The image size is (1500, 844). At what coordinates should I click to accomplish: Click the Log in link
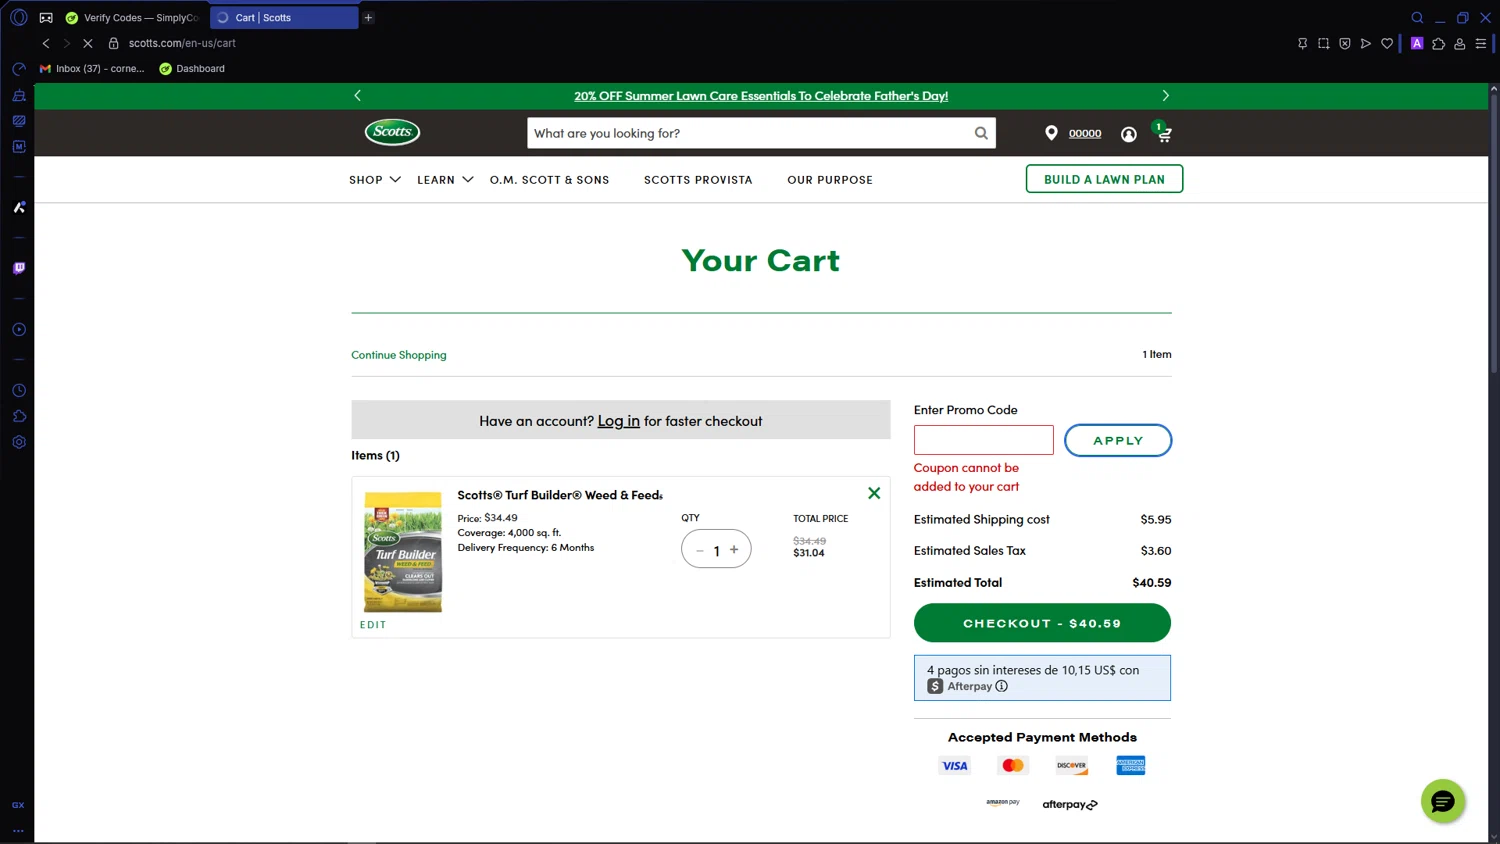coord(618,421)
